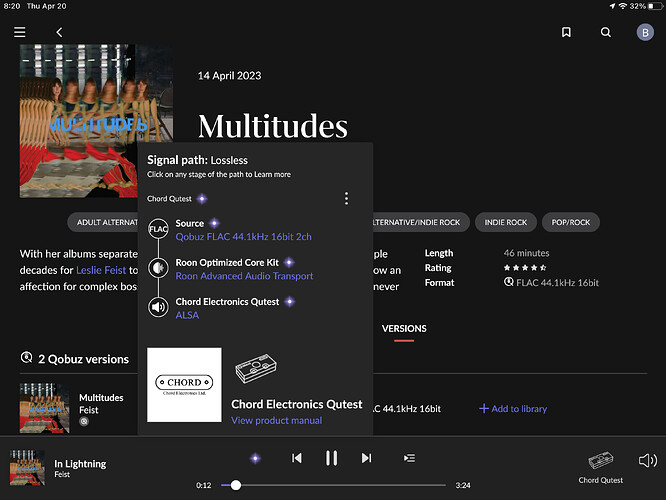Open the volume speaker control
This screenshot has width=666, height=500.
click(648, 460)
